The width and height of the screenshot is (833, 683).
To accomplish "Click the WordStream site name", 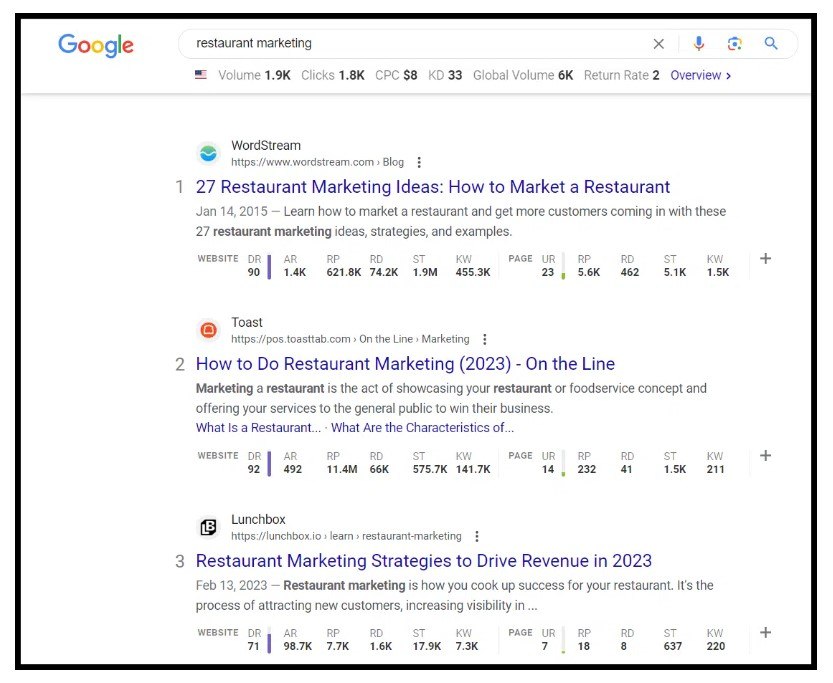I will (x=266, y=146).
